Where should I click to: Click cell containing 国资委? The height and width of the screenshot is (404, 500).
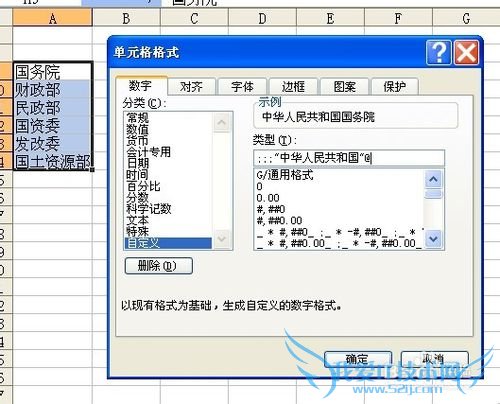(x=52, y=125)
